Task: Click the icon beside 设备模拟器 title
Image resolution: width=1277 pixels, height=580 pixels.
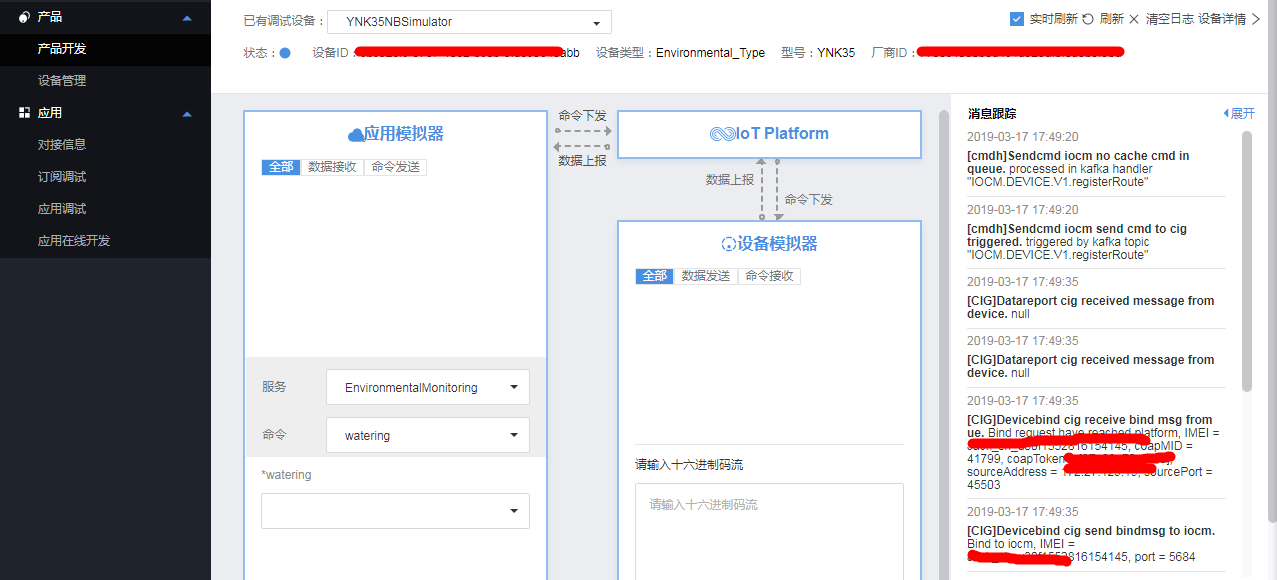Action: 729,243
